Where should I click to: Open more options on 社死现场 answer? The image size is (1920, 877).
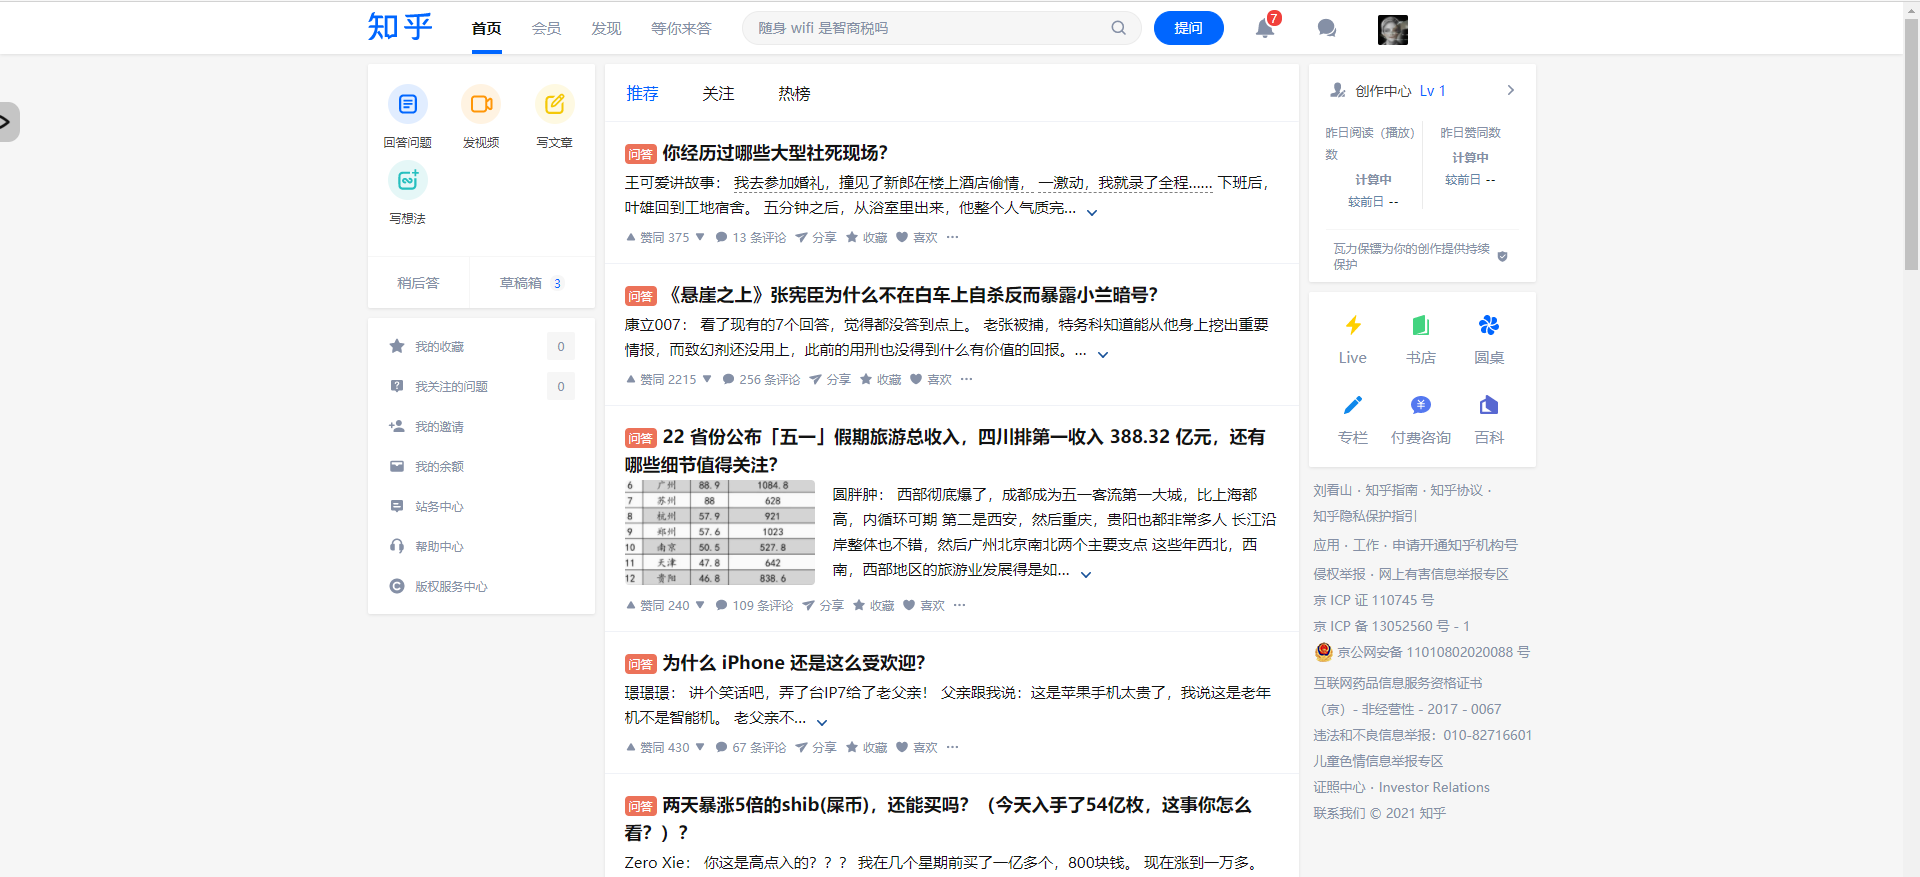click(x=952, y=237)
